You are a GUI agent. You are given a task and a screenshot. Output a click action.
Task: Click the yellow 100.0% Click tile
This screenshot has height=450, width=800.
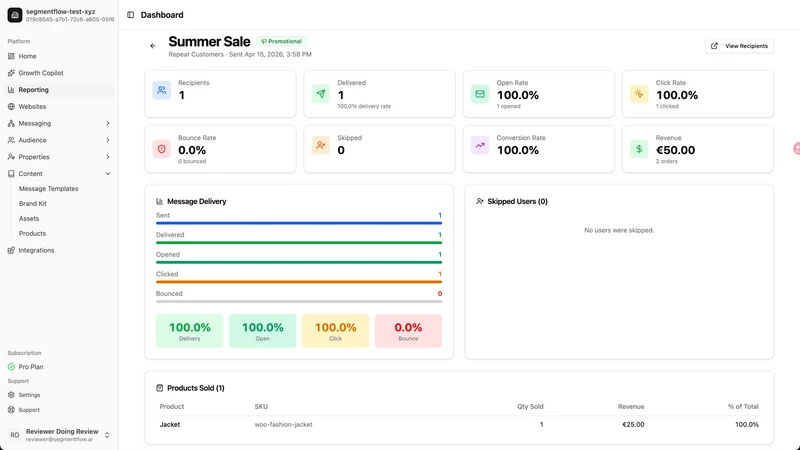[x=335, y=331]
